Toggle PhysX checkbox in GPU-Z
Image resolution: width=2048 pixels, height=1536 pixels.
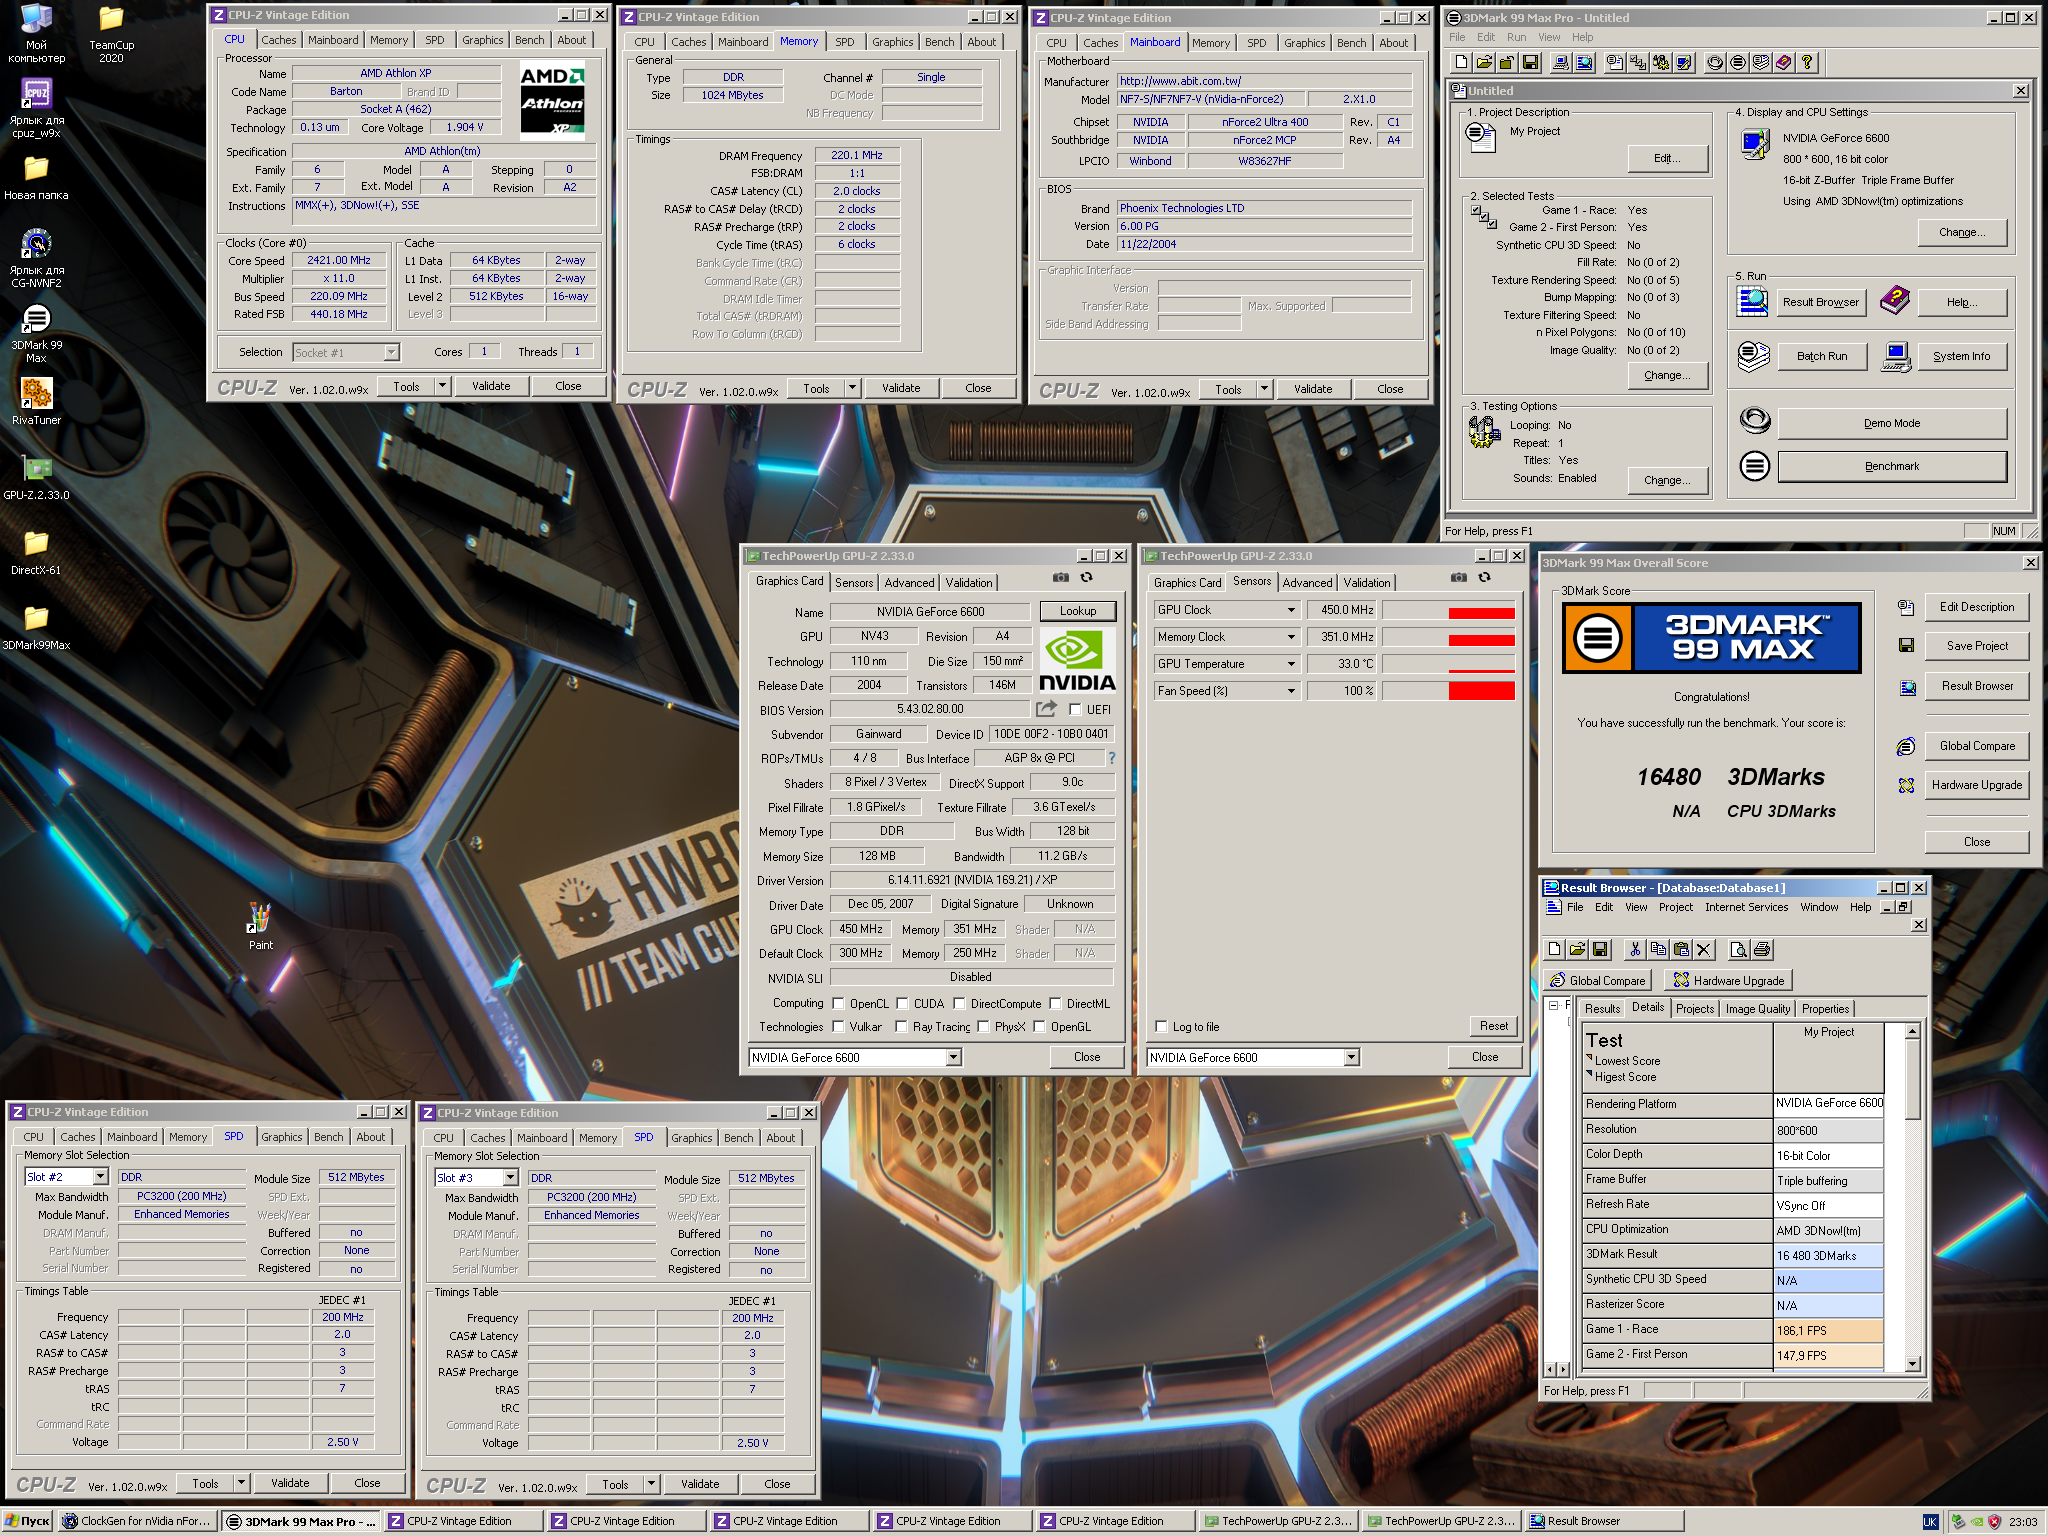983,1027
